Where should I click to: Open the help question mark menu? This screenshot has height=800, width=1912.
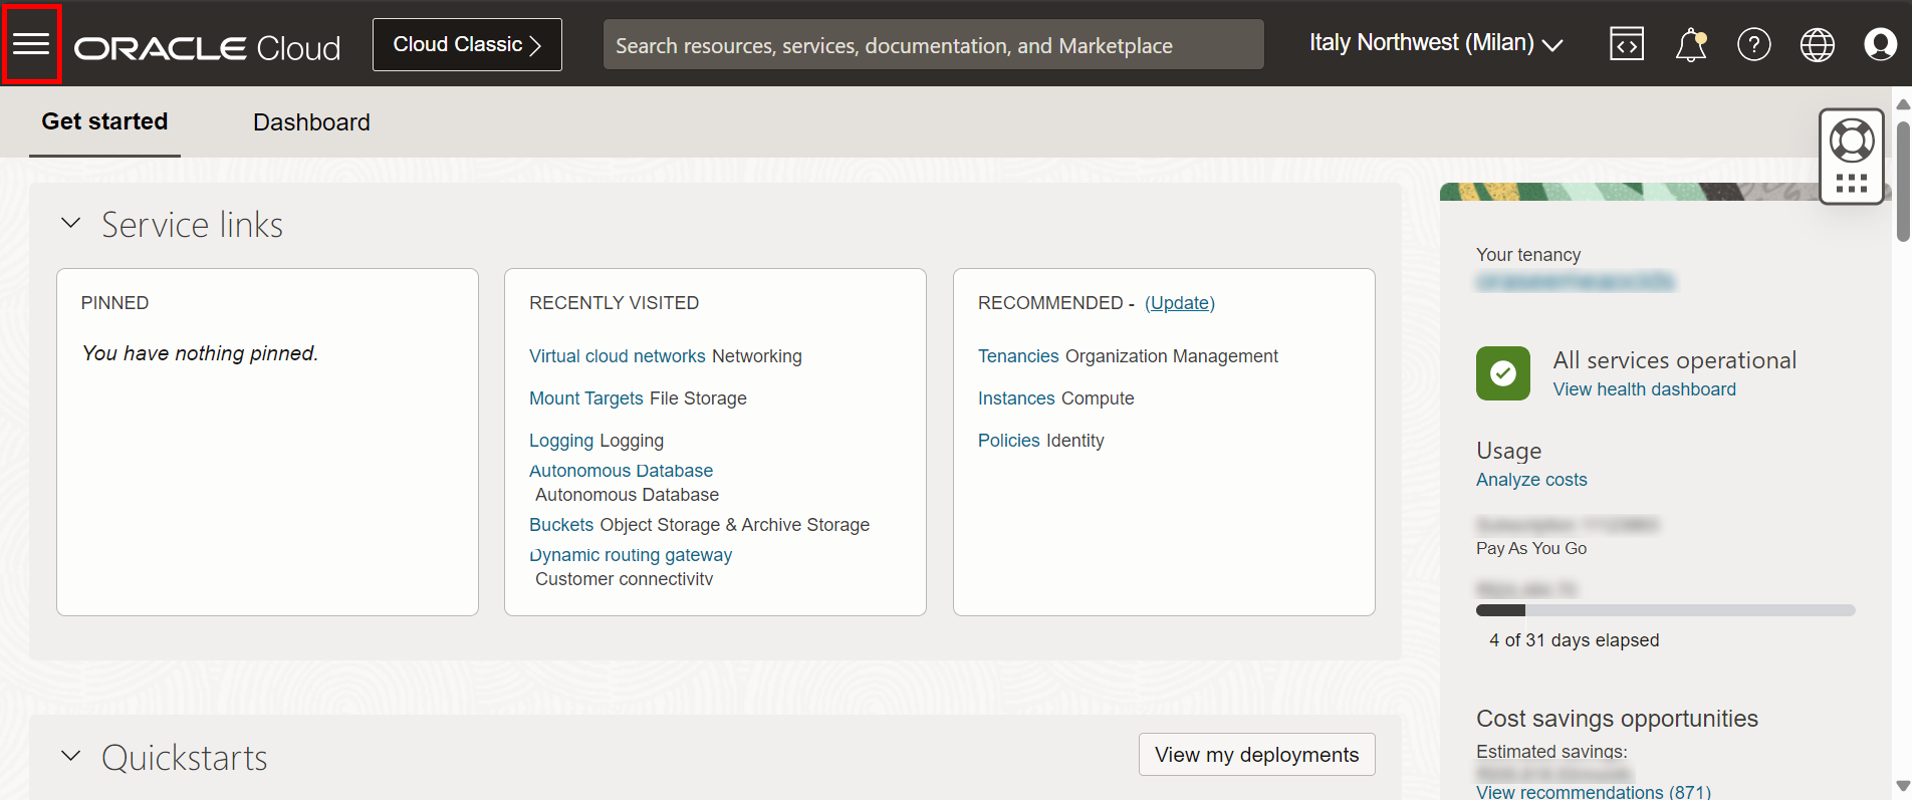tap(1754, 45)
